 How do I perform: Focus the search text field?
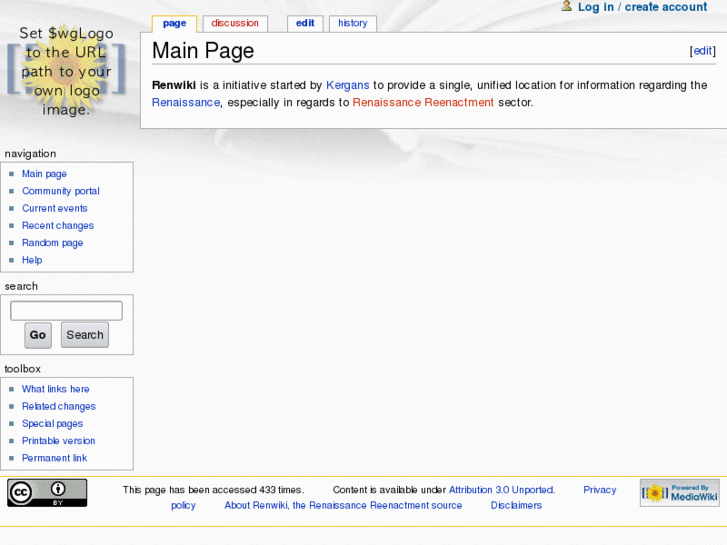pyautogui.click(x=66, y=311)
